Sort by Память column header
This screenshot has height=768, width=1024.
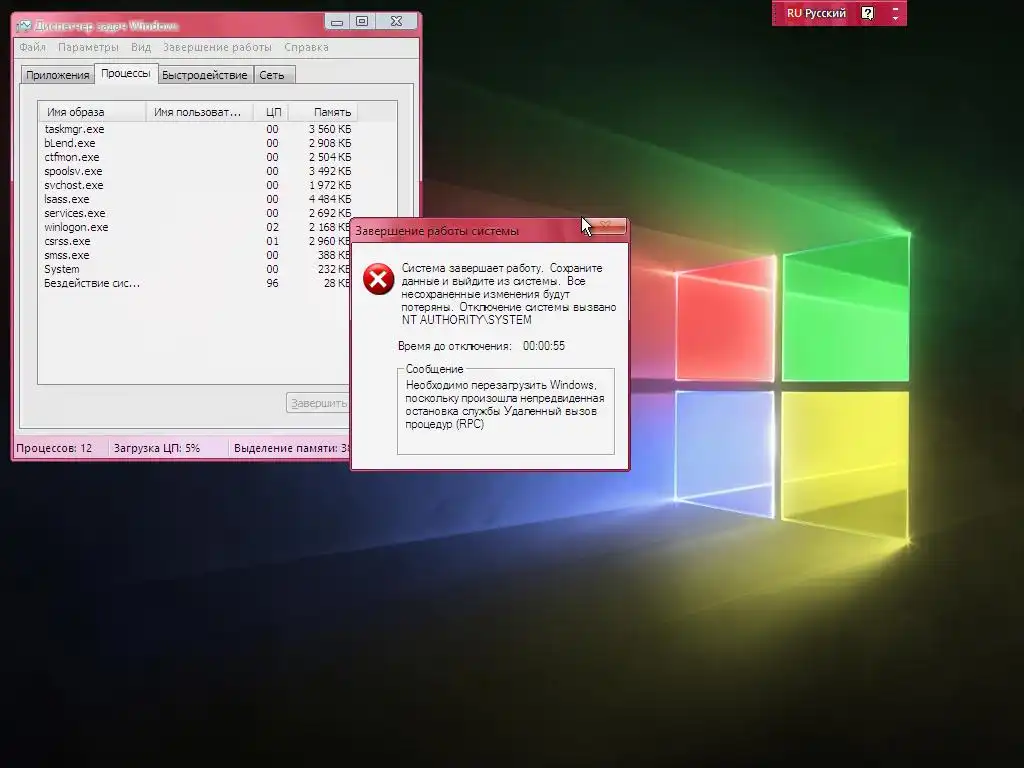pos(323,112)
